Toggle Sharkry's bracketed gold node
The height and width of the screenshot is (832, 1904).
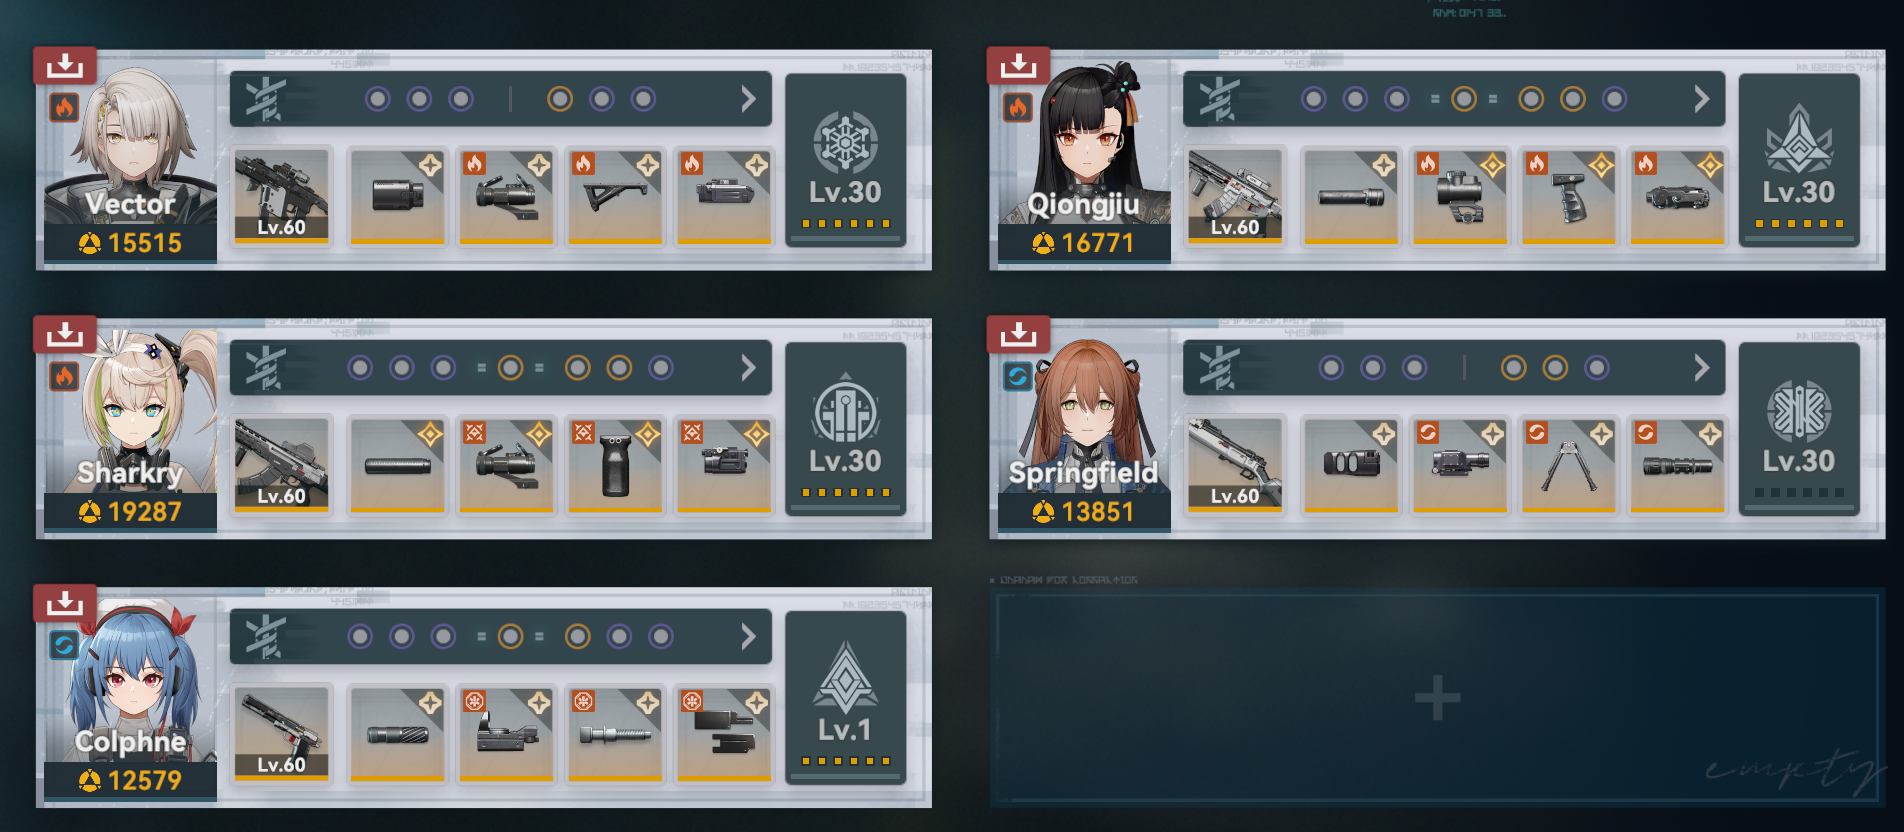pos(510,368)
